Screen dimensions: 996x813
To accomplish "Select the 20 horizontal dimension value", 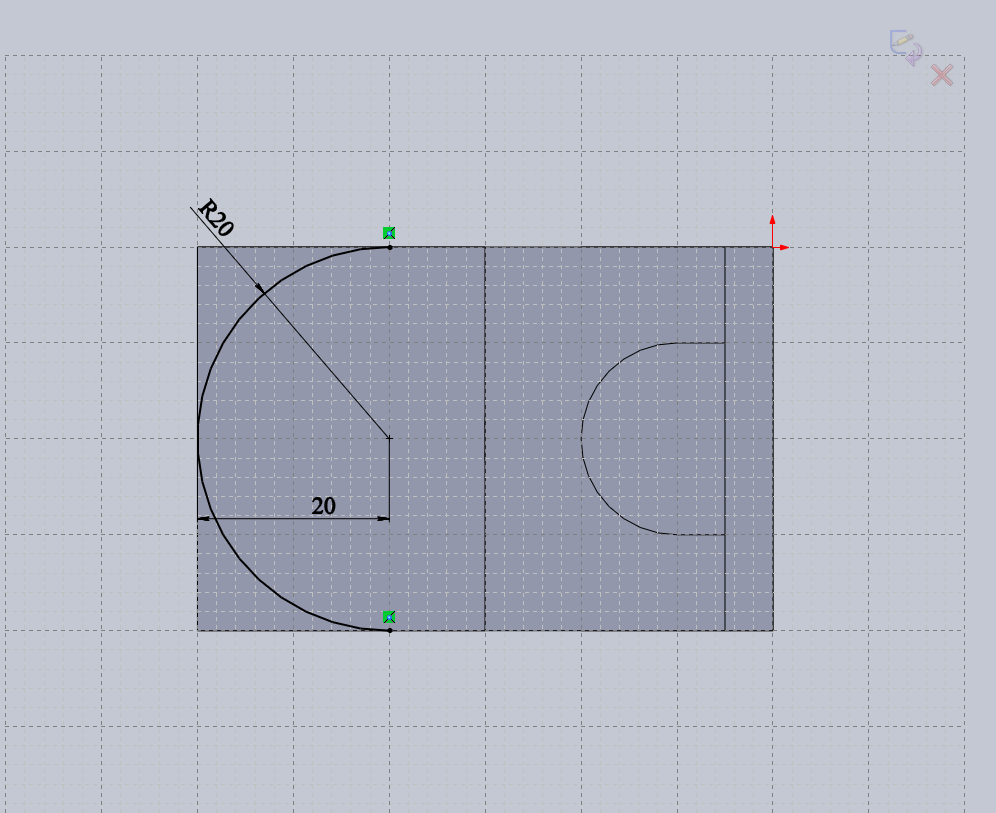I will tap(323, 506).
